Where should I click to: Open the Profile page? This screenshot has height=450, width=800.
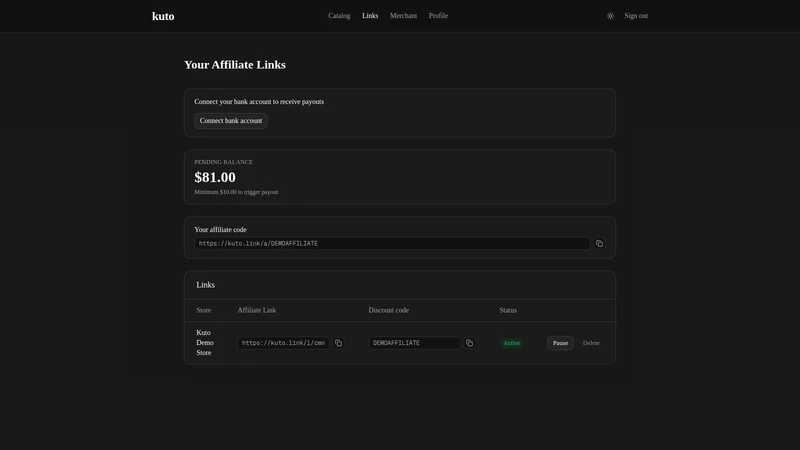(x=438, y=16)
